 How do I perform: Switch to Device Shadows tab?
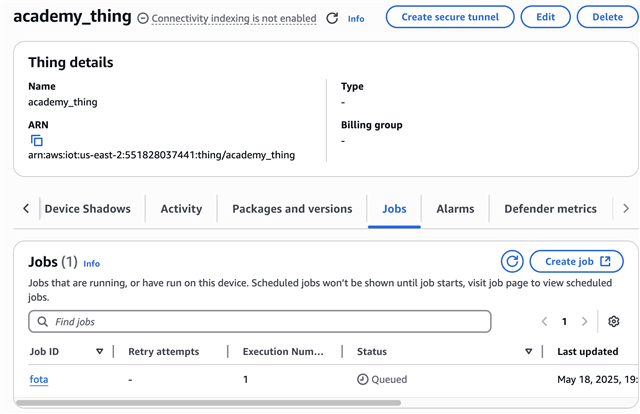tap(87, 209)
